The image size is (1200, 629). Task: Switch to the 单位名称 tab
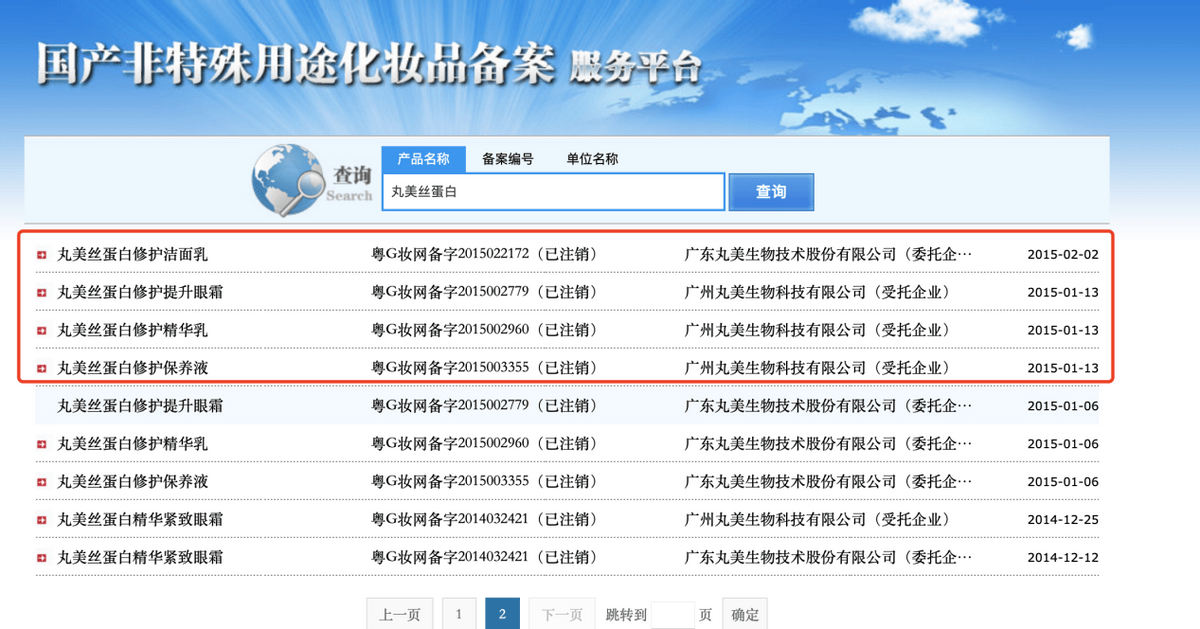[x=592, y=159]
